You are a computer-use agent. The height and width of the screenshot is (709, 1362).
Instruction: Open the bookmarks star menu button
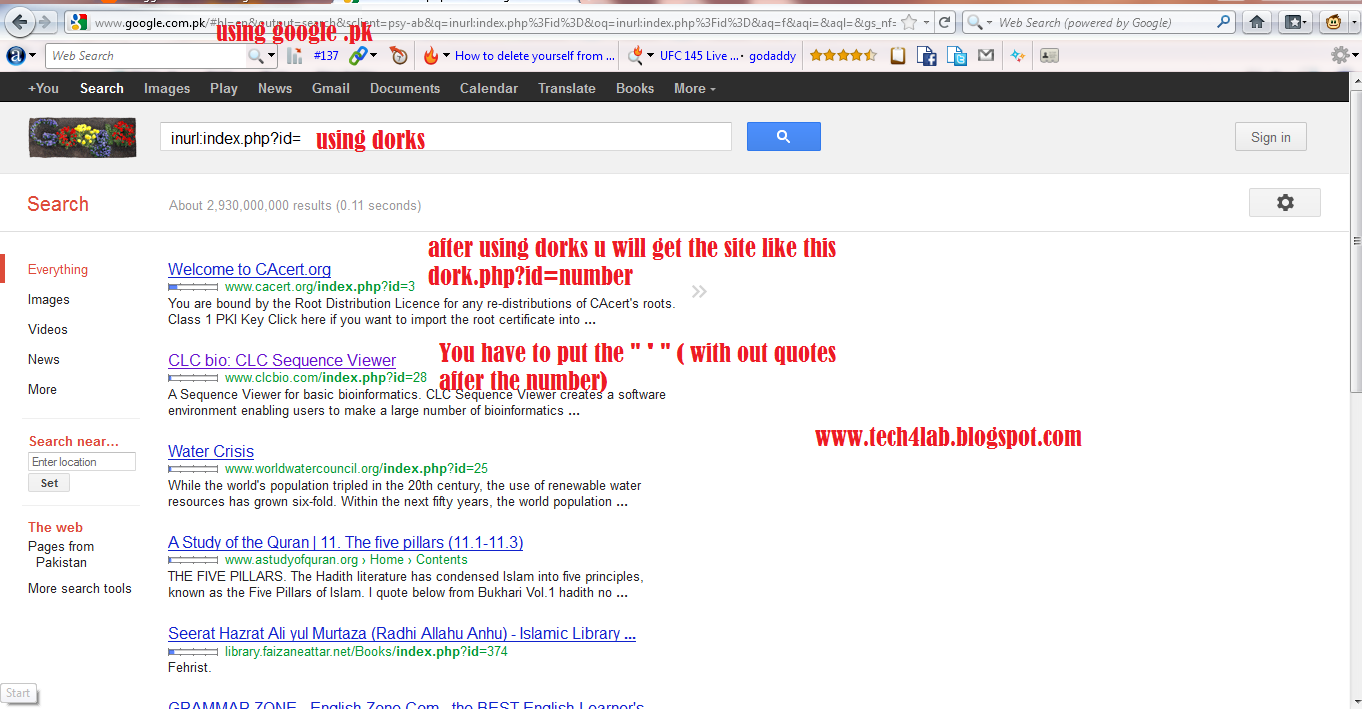tap(1296, 22)
